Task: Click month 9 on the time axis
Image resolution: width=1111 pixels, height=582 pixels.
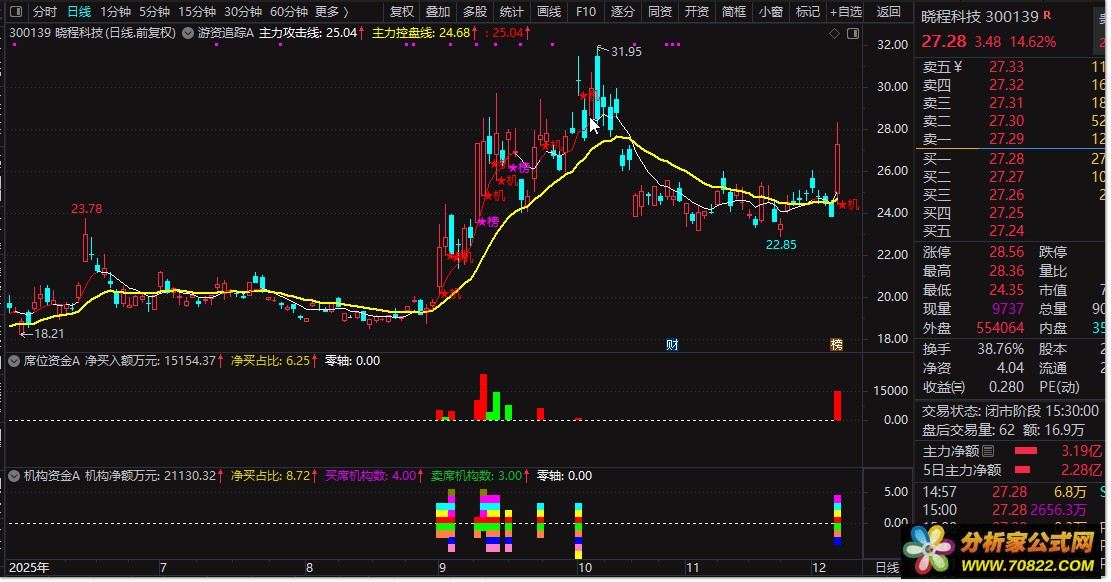Action: pos(442,568)
